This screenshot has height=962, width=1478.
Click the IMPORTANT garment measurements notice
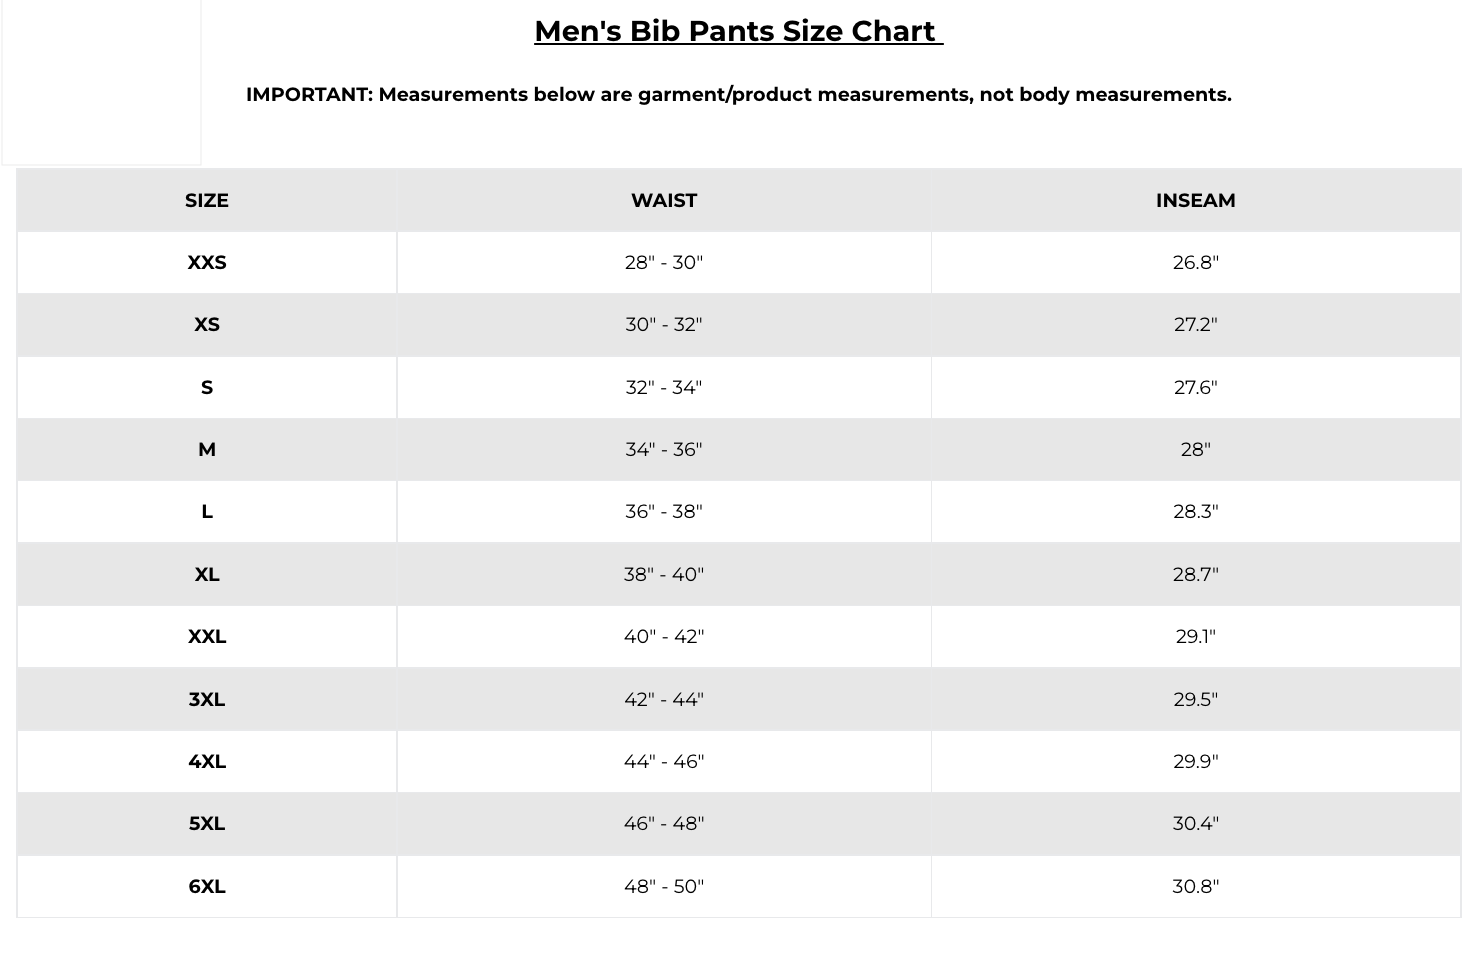(738, 94)
